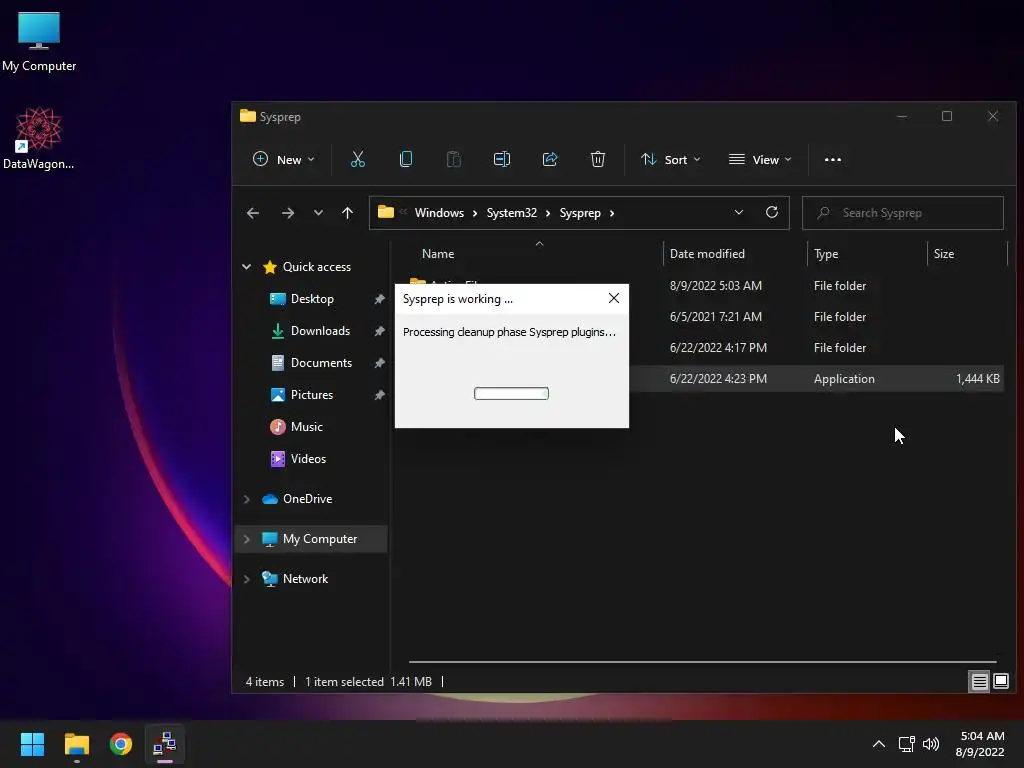Click the Paste clipboard icon
The width and height of the screenshot is (1024, 768).
[453, 159]
